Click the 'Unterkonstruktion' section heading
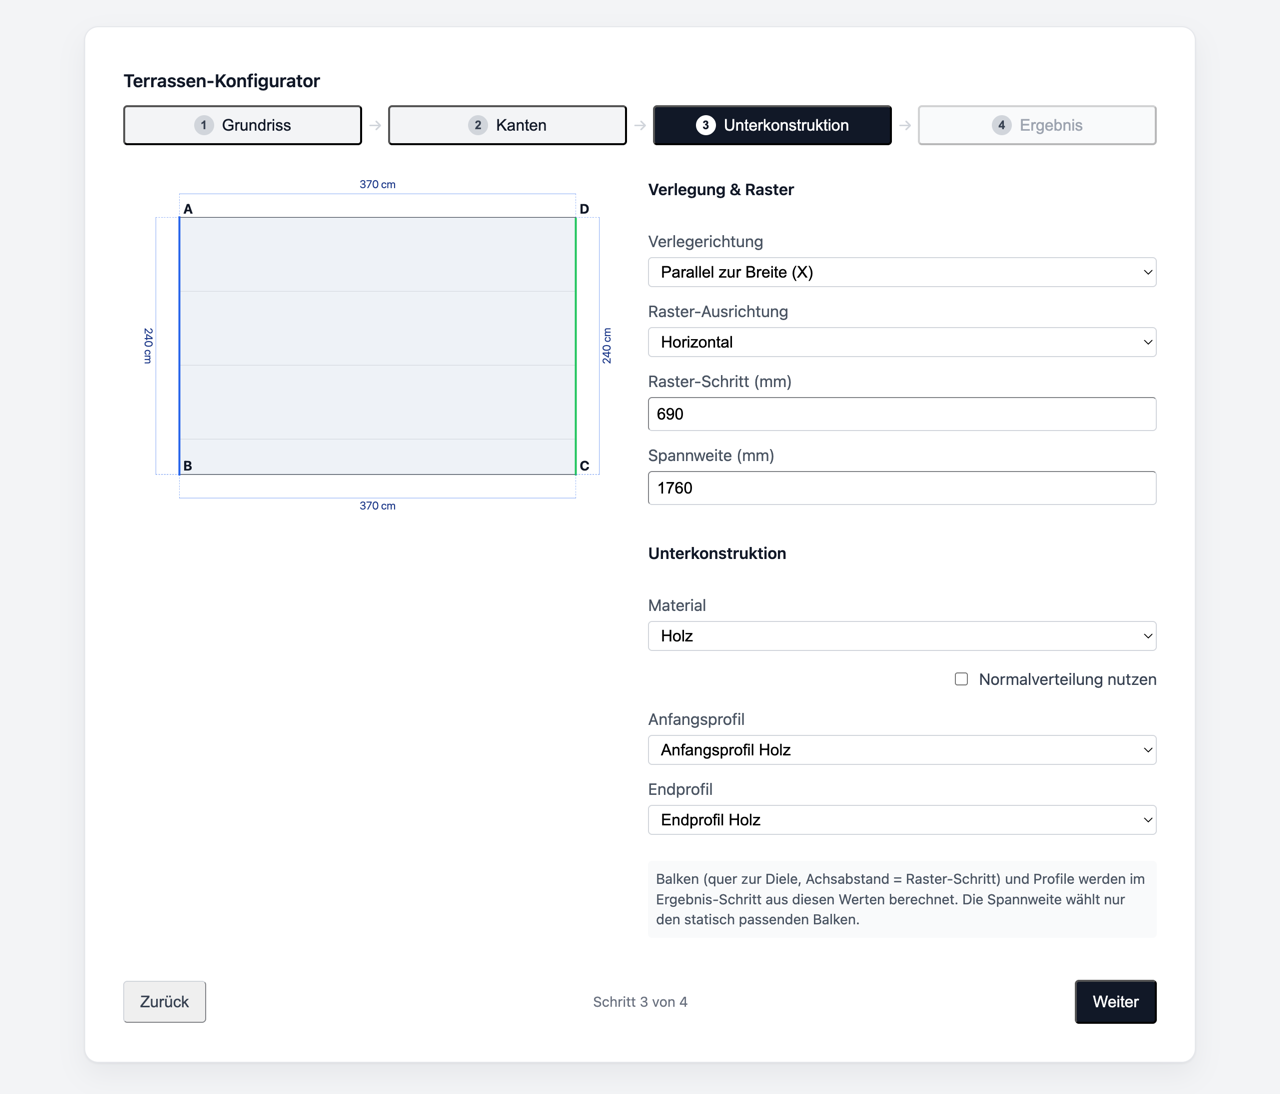Viewport: 1280px width, 1094px height. [717, 554]
